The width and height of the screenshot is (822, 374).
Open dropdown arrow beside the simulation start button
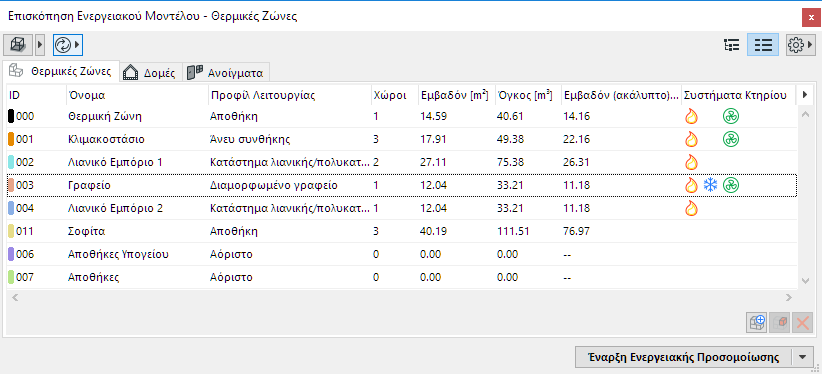pos(803,357)
